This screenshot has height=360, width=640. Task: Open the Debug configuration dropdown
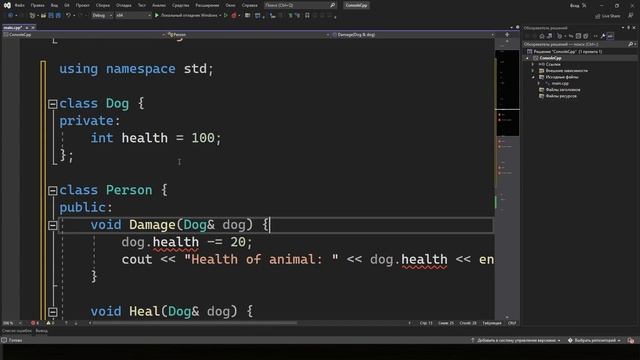[x=102, y=16]
